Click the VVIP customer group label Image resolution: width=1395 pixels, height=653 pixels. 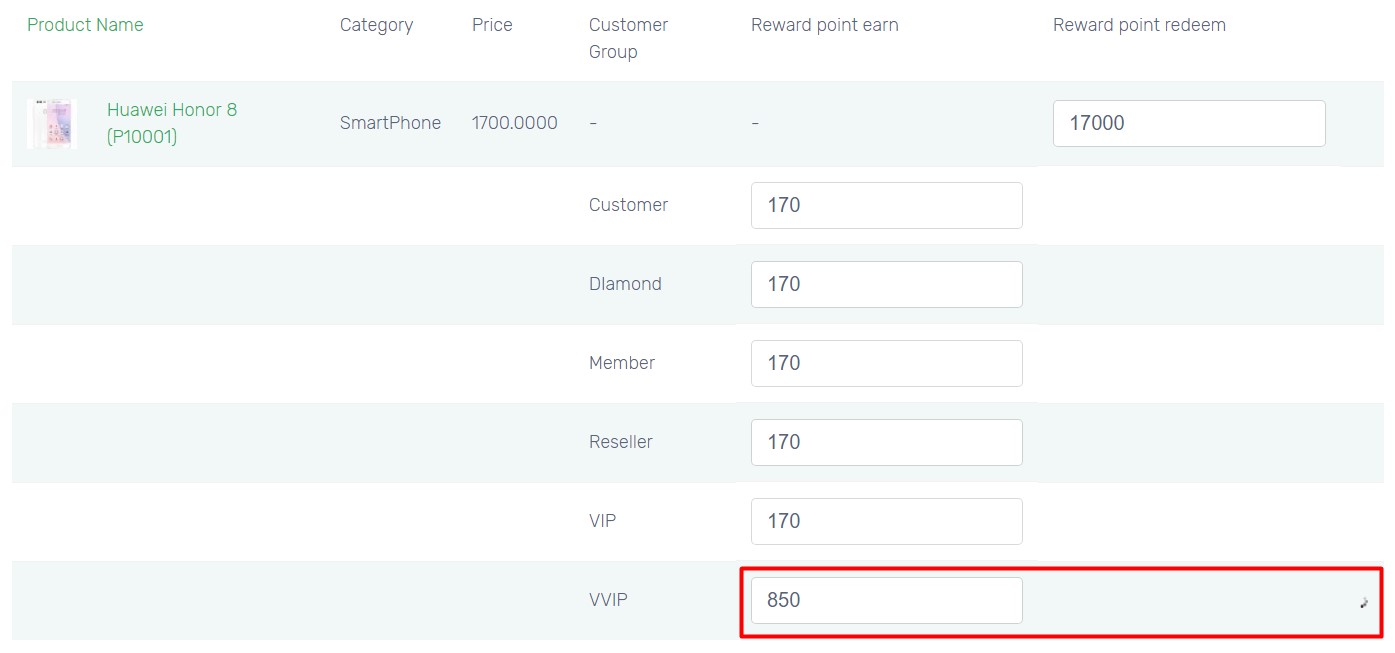click(608, 600)
